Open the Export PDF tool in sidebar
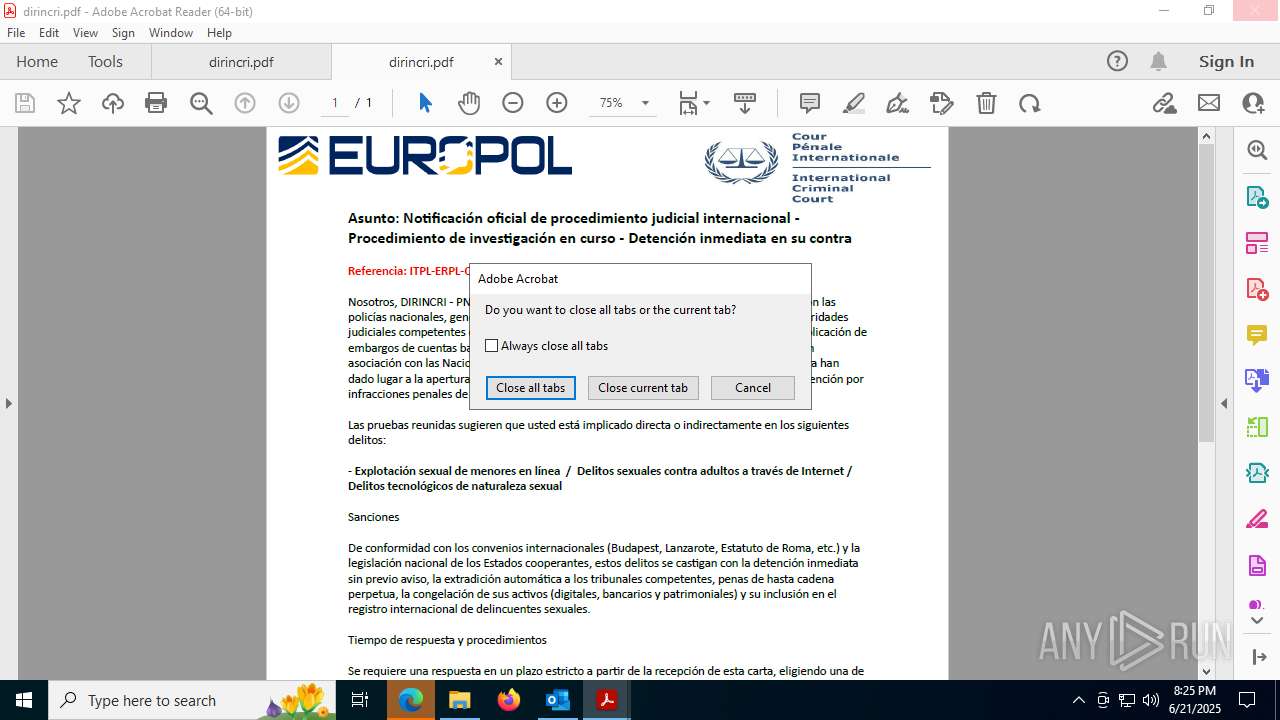Viewport: 1280px width, 720px height. pyautogui.click(x=1257, y=196)
